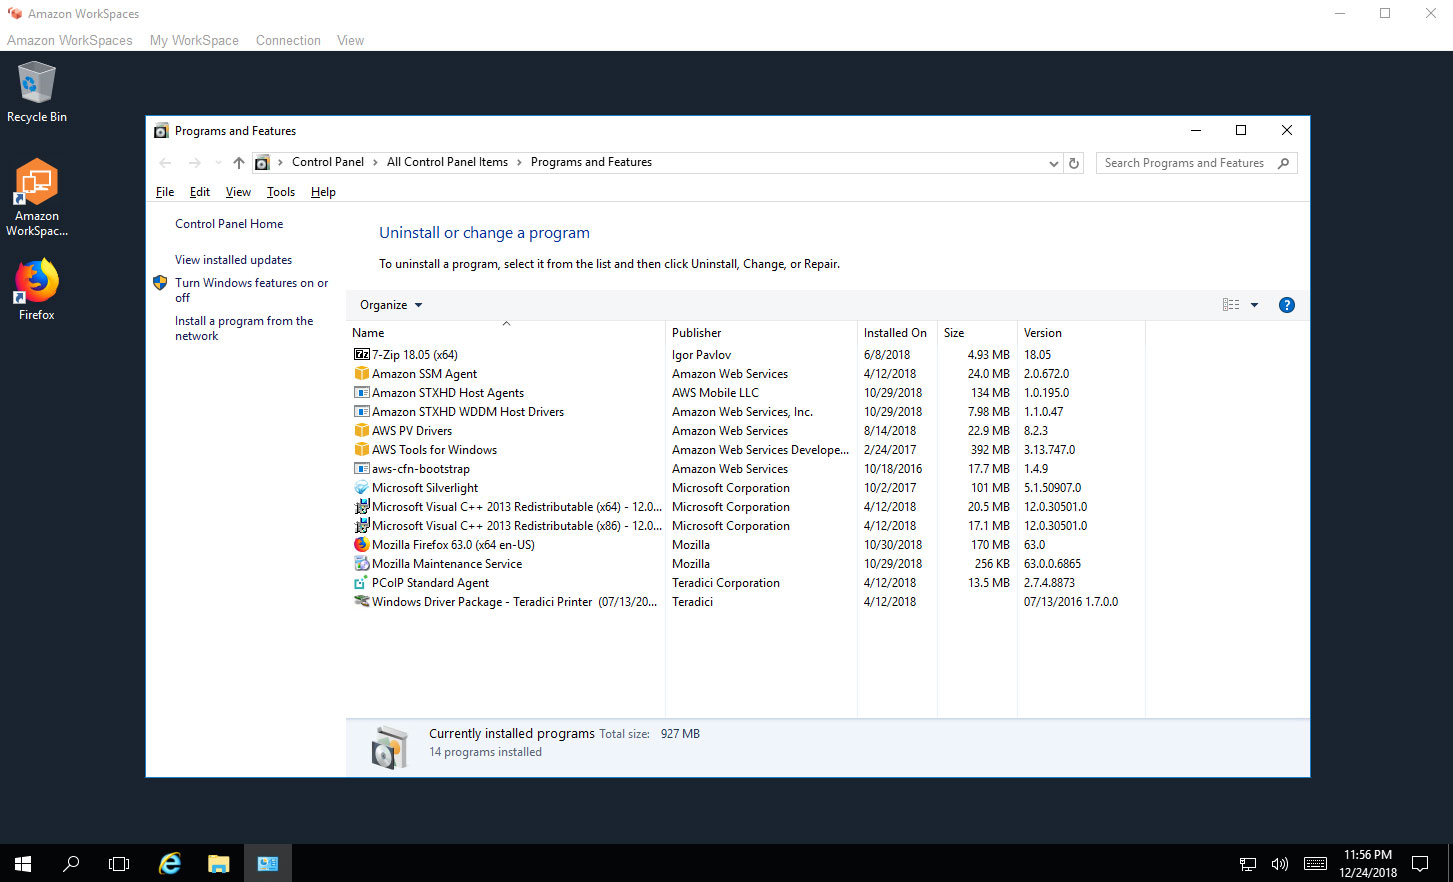The width and height of the screenshot is (1453, 882).
Task: Expand the address bar dropdown arrow
Action: point(1053,162)
